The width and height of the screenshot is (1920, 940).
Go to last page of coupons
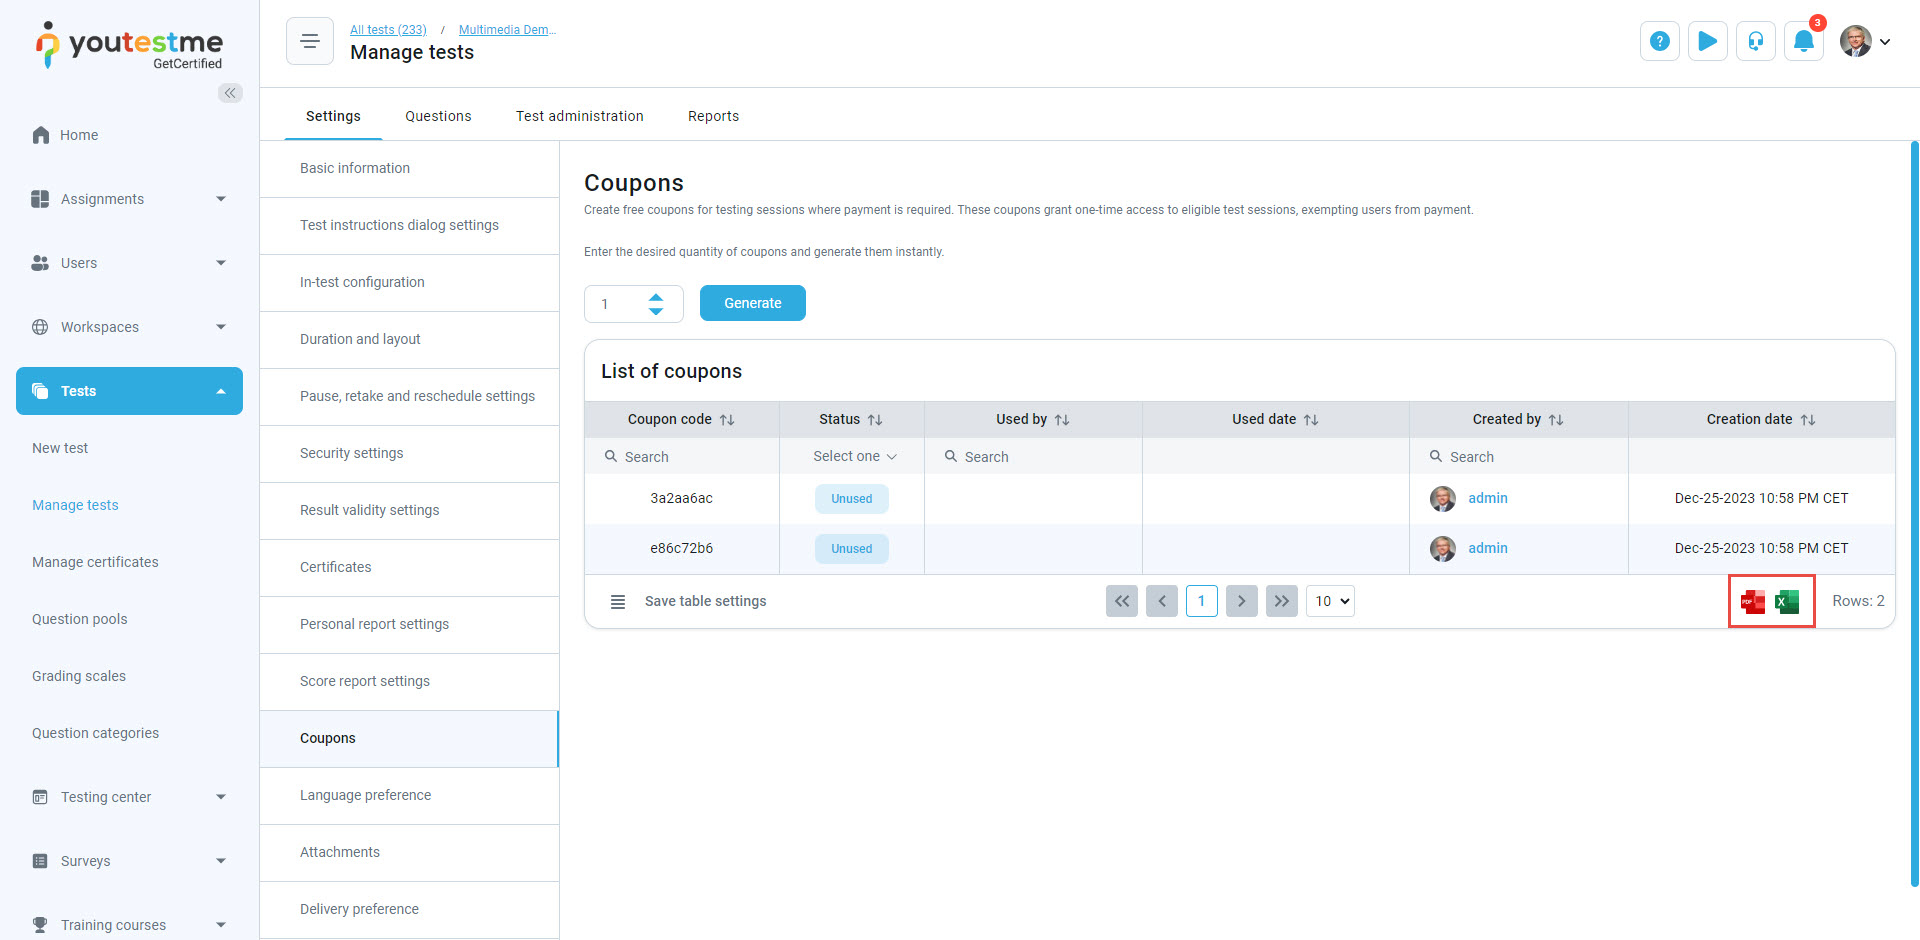pyautogui.click(x=1282, y=601)
